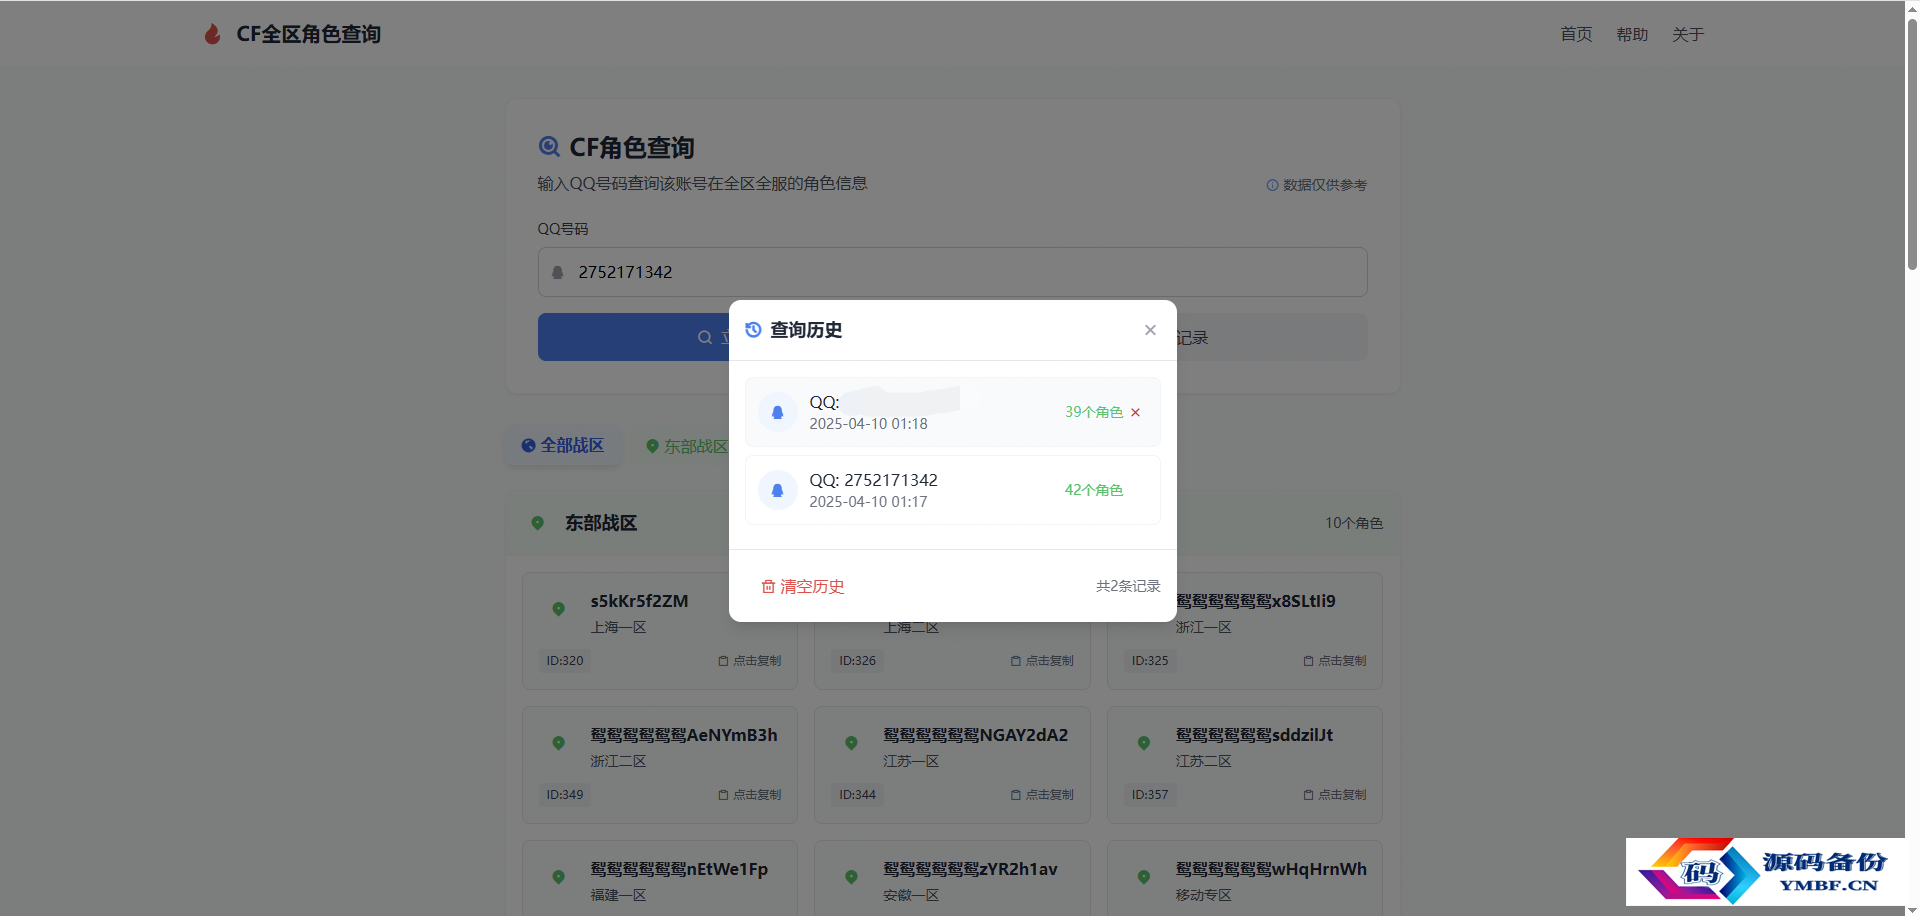
Task: Click 点击复制 on ID:320 card
Action: point(749,661)
